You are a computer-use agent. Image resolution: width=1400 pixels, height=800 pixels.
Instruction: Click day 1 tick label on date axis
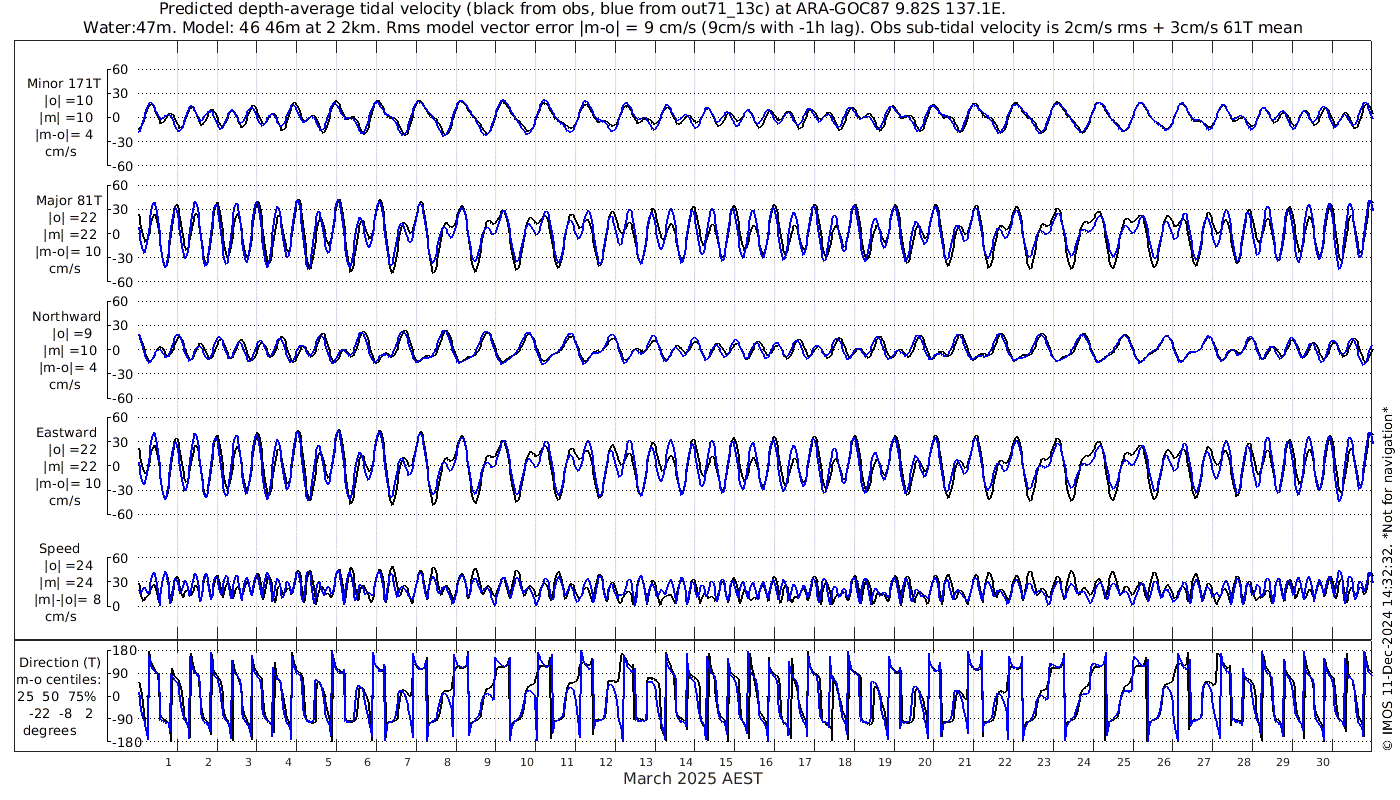(x=169, y=762)
